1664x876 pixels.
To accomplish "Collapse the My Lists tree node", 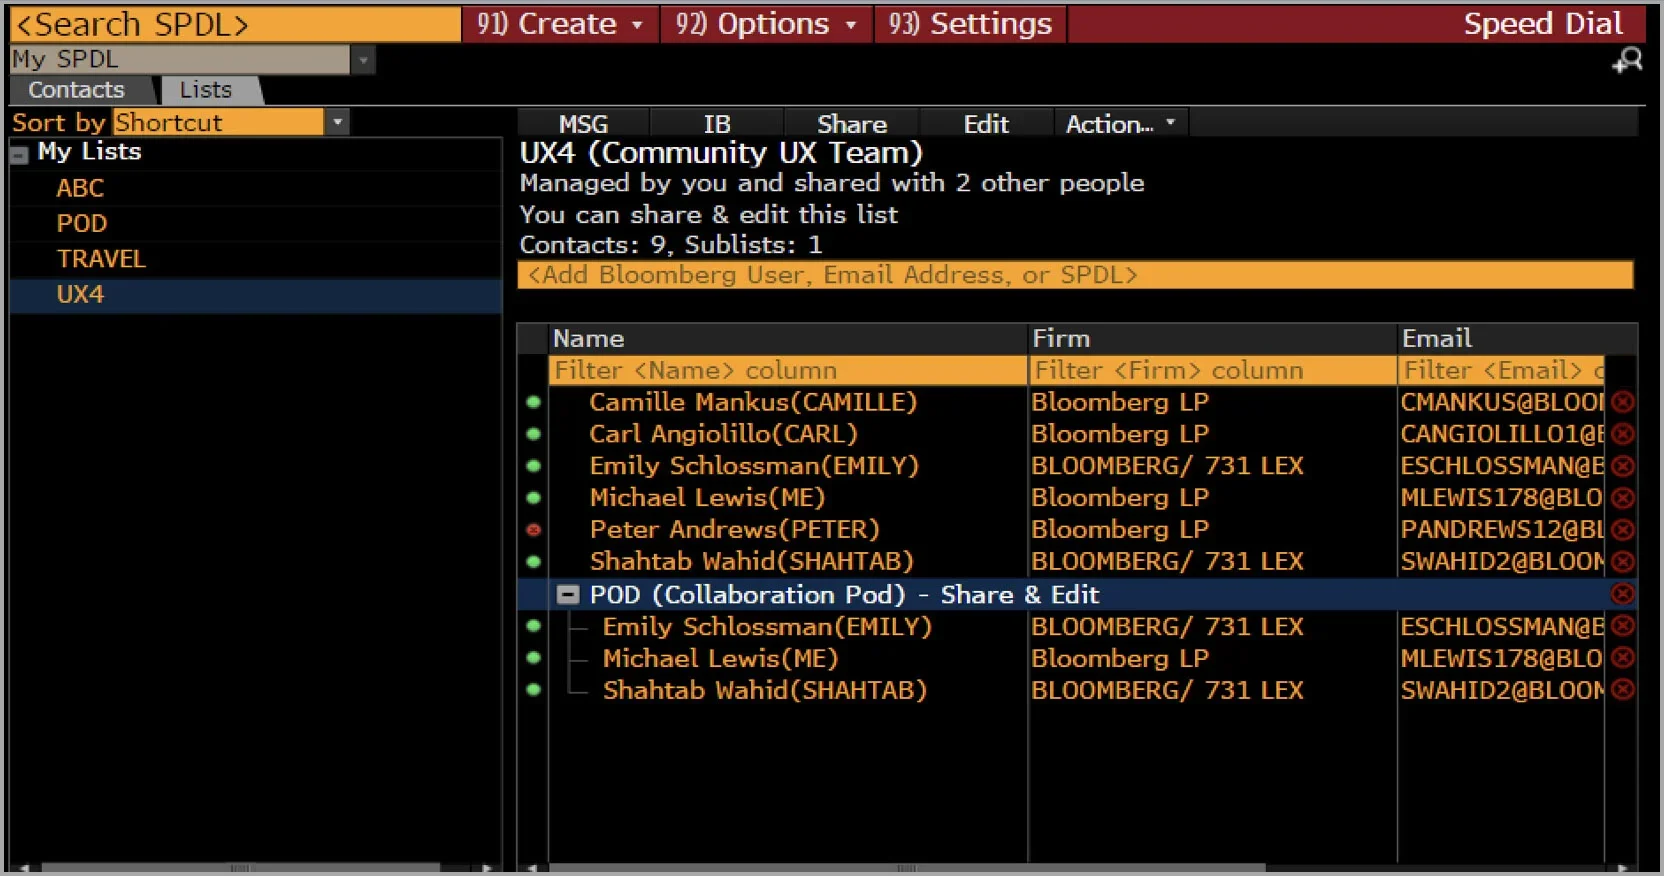I will tap(19, 155).
